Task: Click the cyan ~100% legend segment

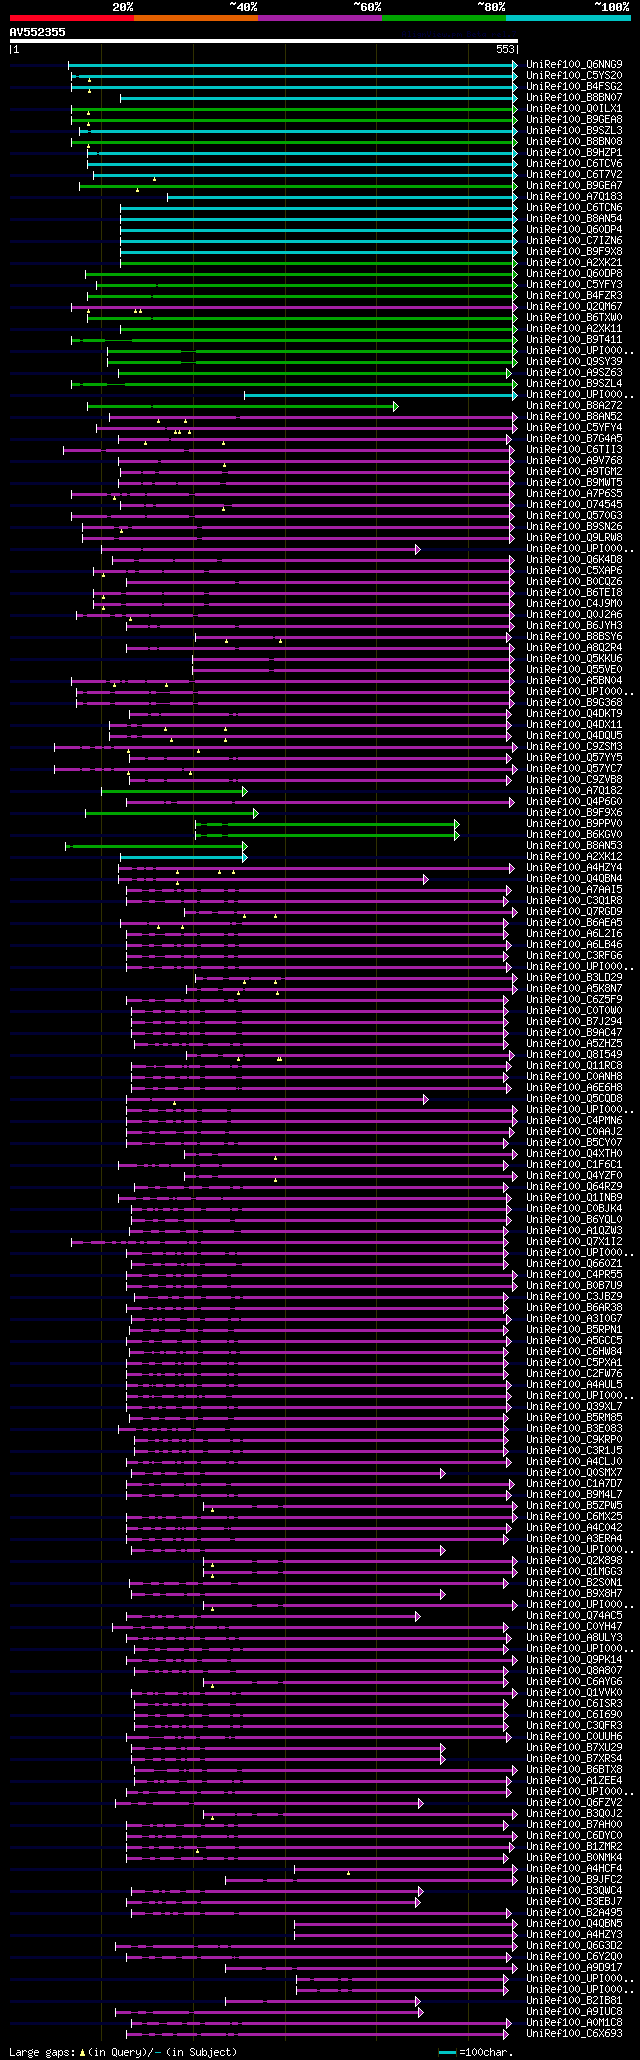Action: point(567,18)
